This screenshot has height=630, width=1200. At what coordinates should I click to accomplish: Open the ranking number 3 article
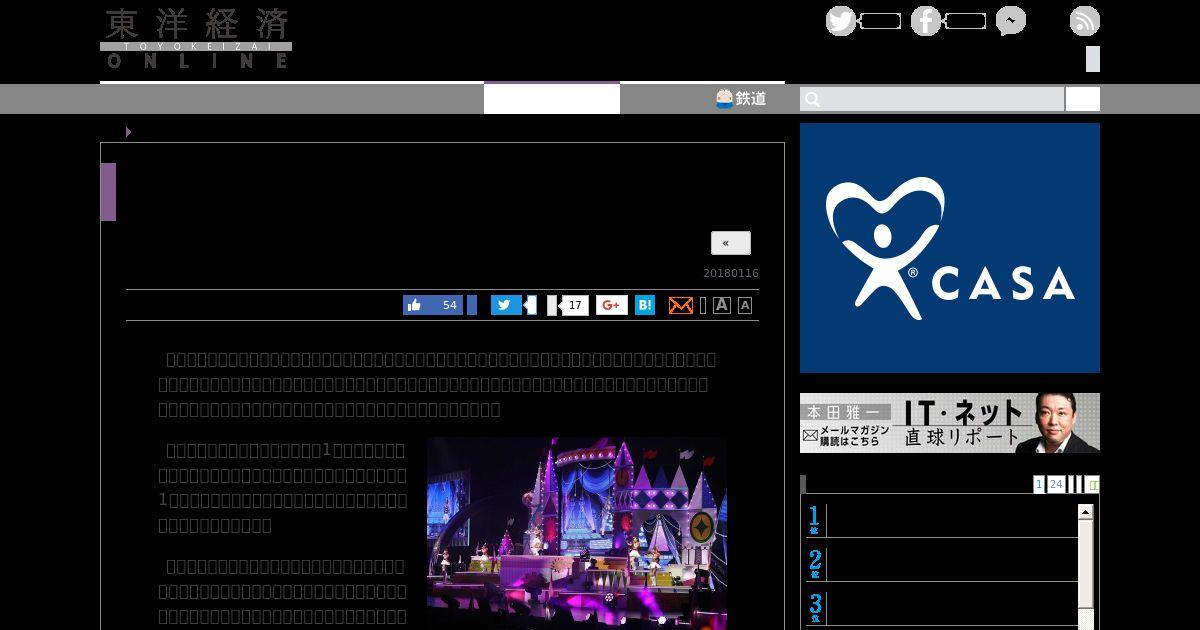[x=940, y=608]
